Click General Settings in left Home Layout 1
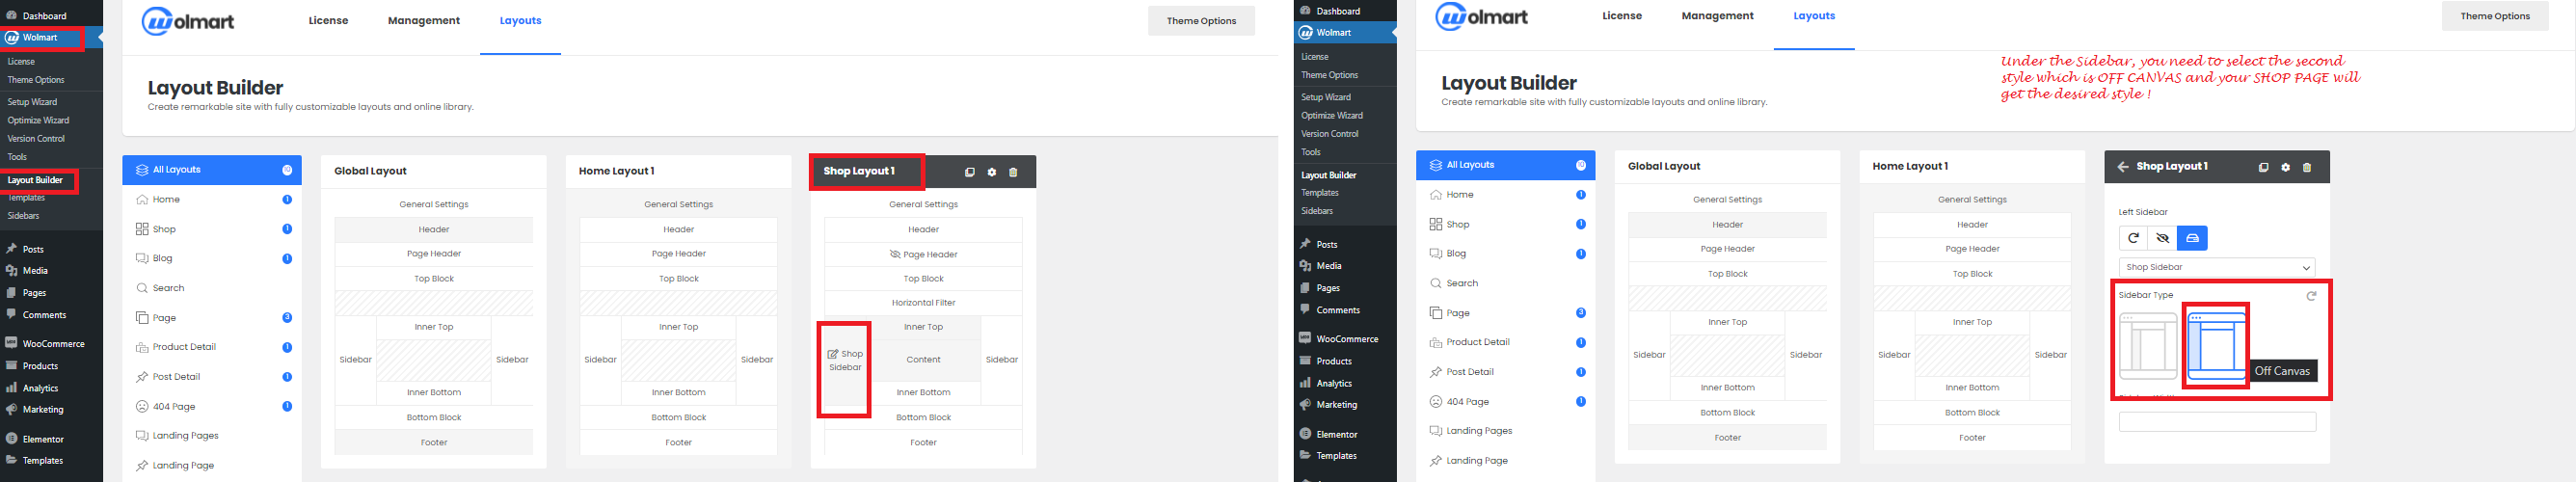The image size is (2576, 482). point(679,204)
